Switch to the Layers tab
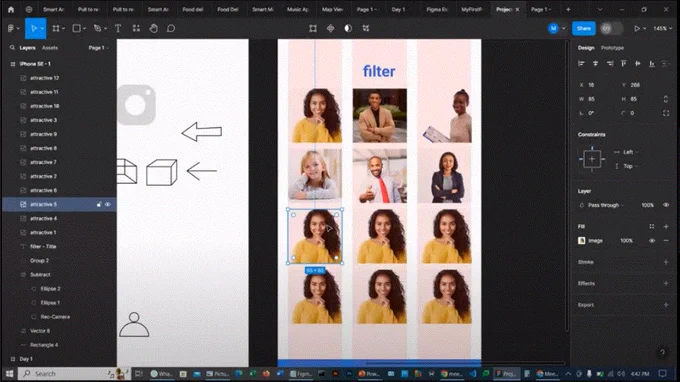This screenshot has width=680, height=382. point(27,48)
